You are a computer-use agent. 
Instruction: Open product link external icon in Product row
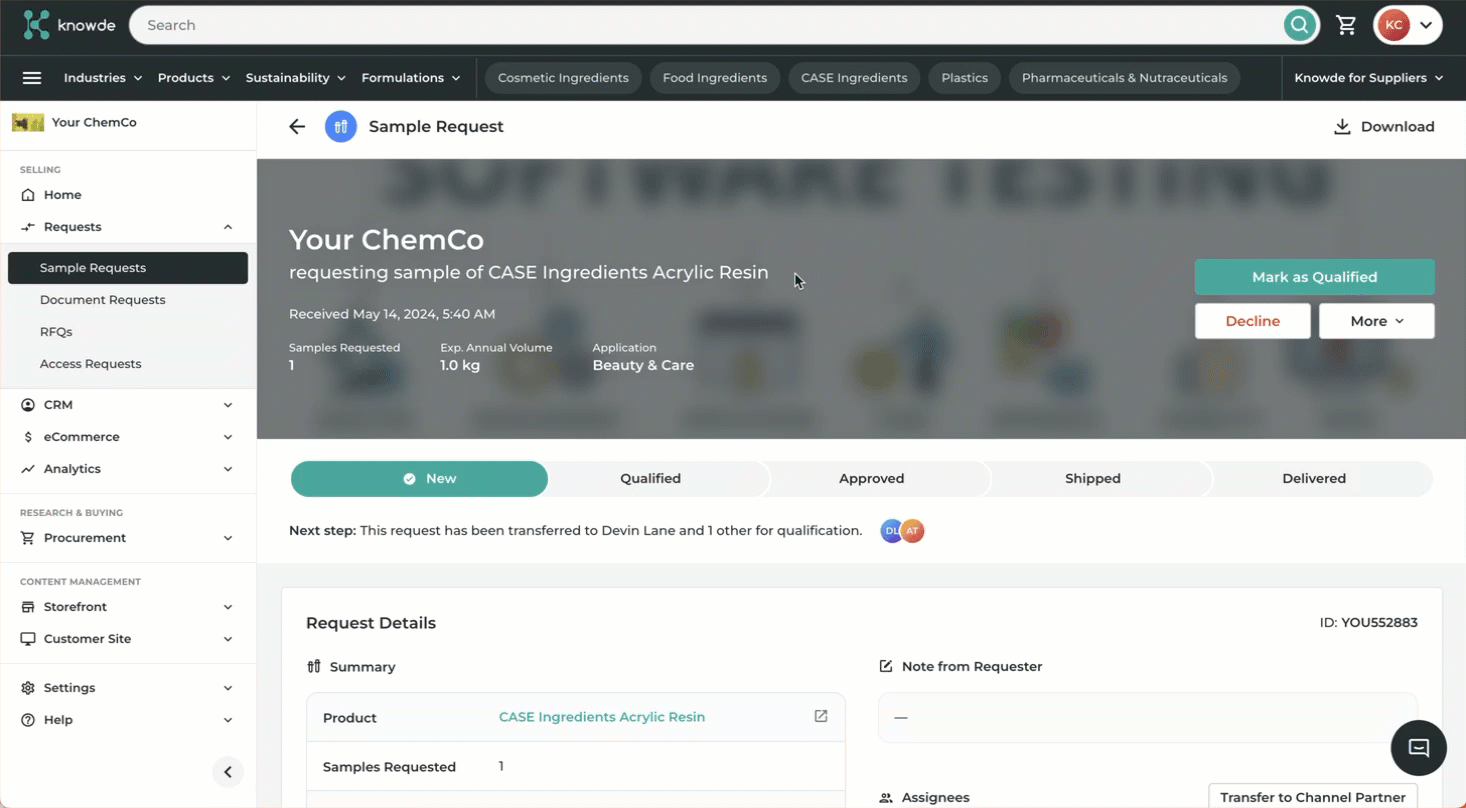821,716
